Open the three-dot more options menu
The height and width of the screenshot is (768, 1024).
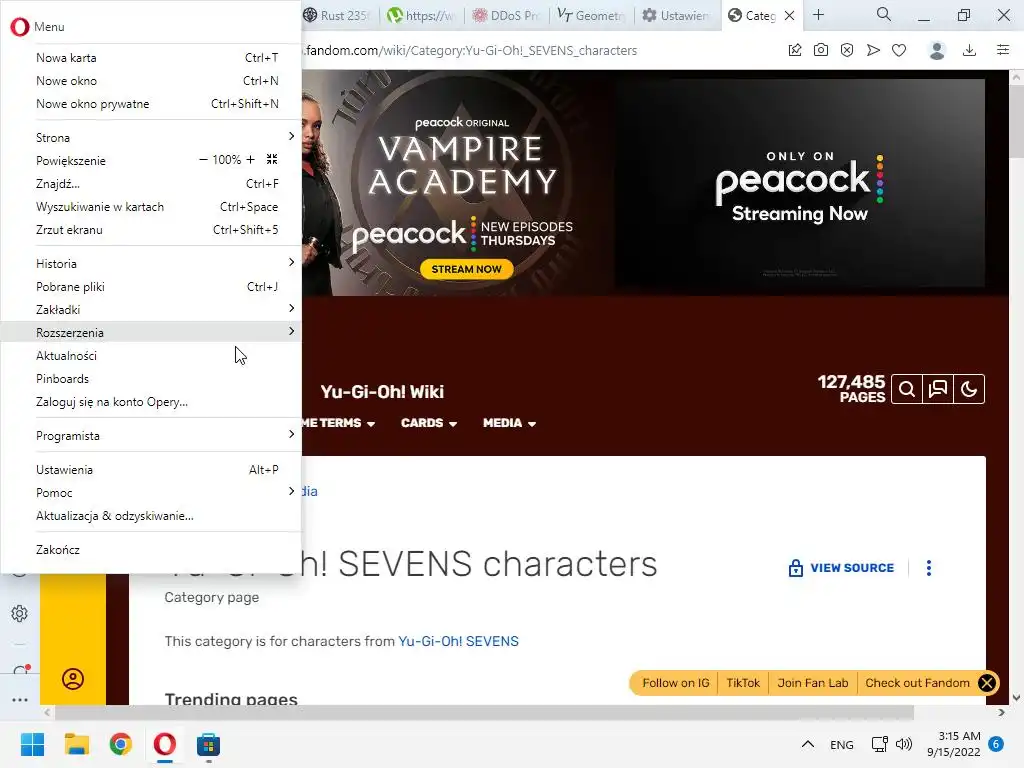[929, 568]
